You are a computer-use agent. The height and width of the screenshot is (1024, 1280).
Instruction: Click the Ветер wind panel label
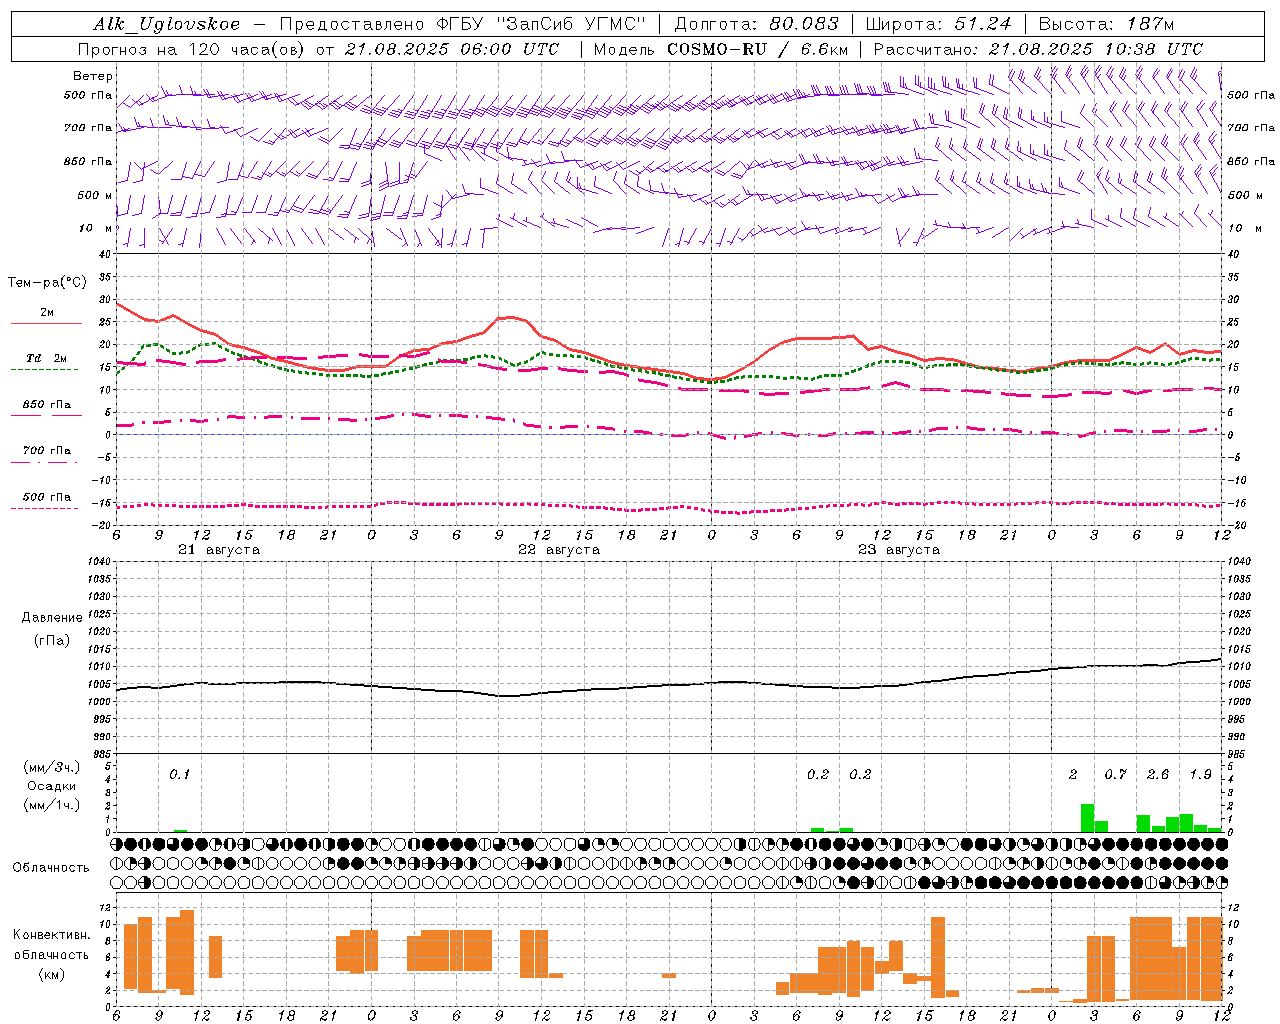[x=93, y=76]
